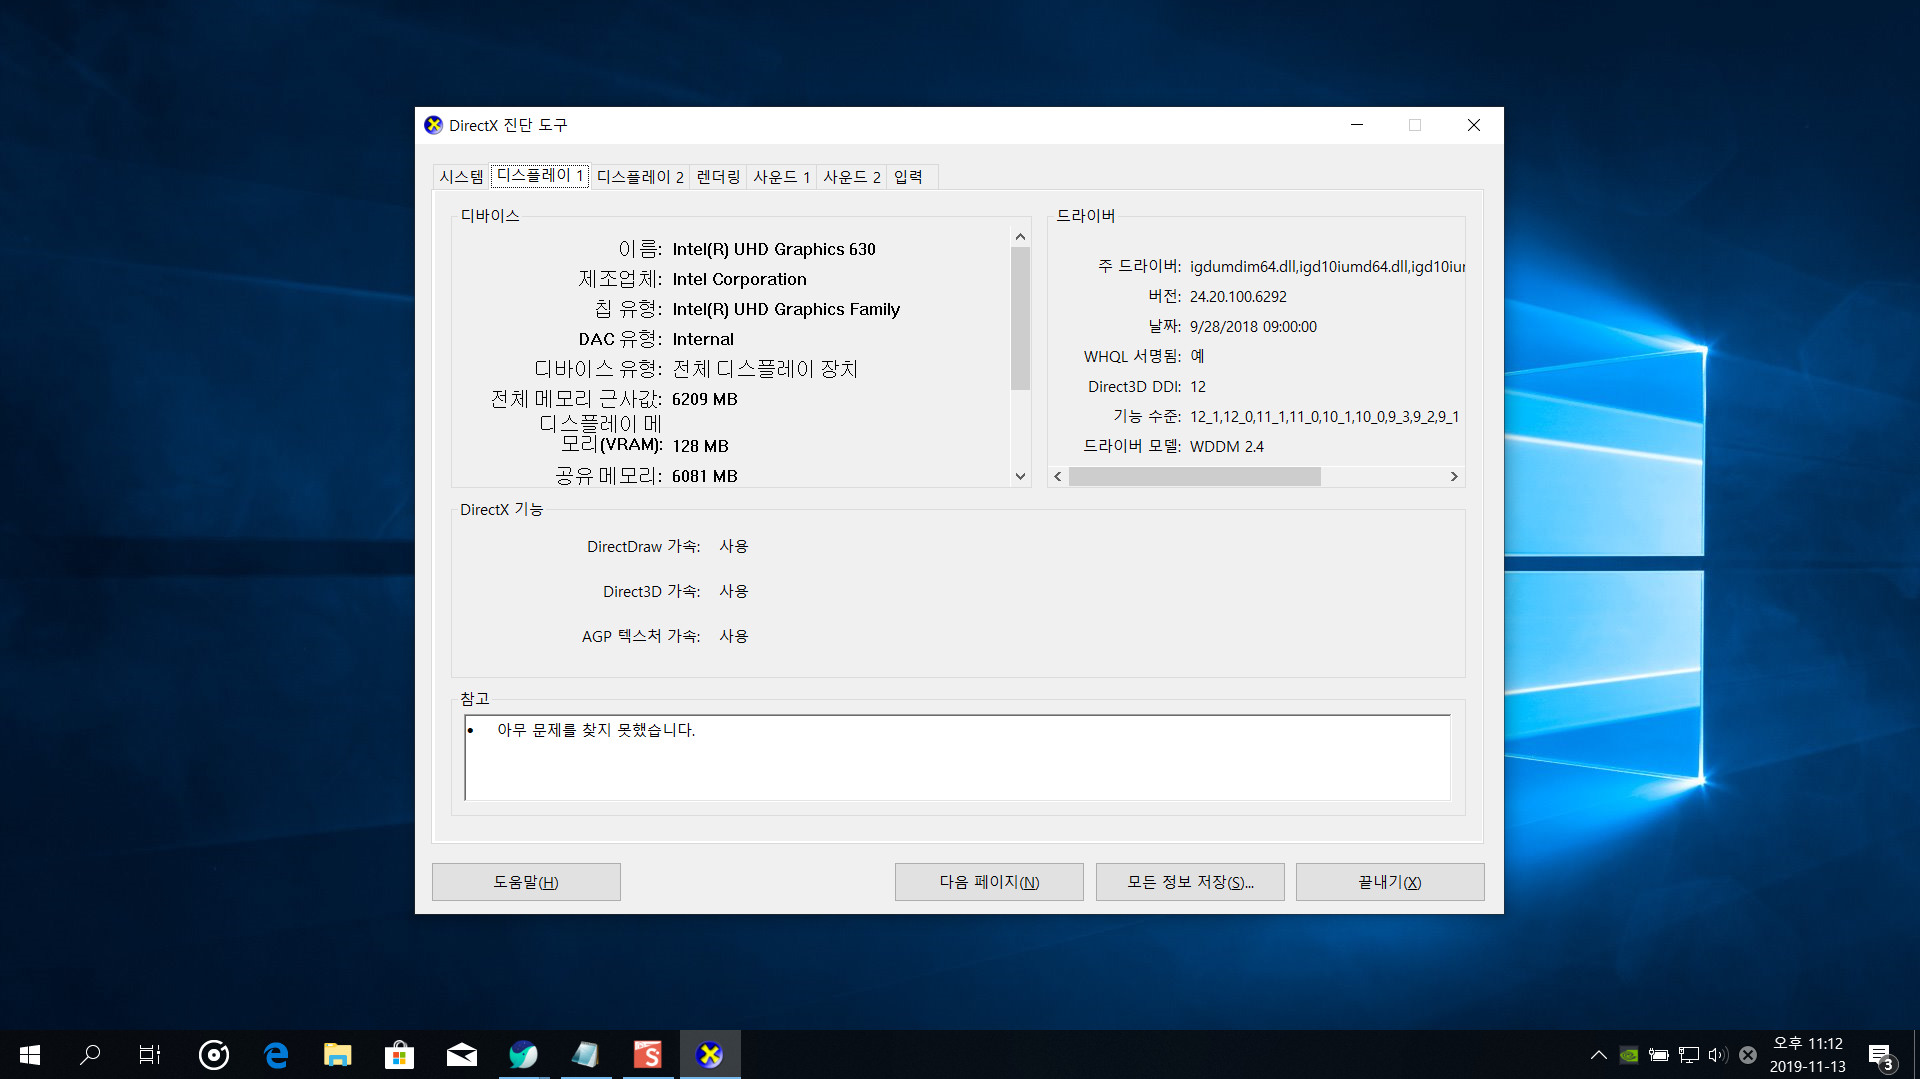Open the clock and date flyout

[1808, 1055]
